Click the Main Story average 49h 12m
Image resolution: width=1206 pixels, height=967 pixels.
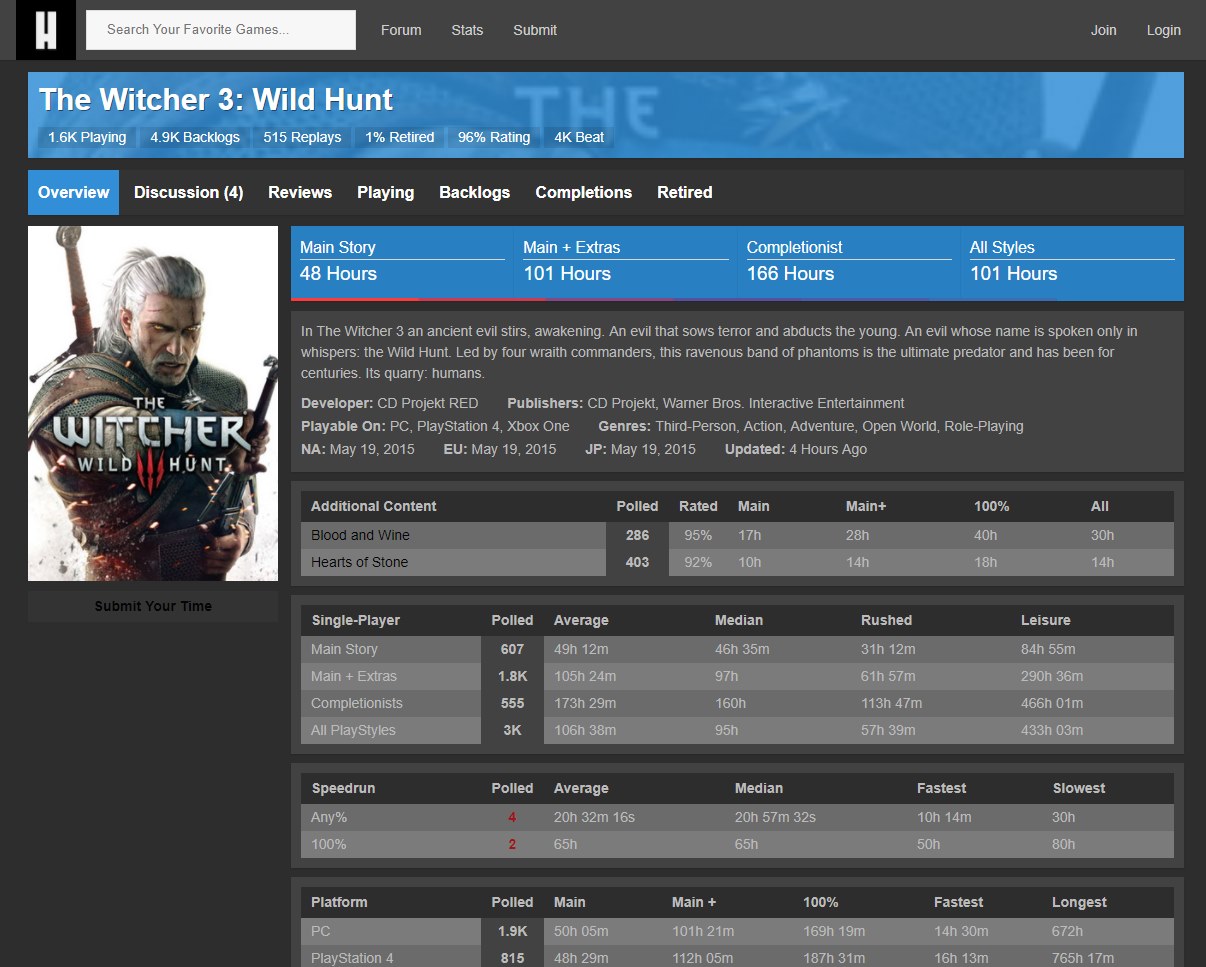pos(581,649)
